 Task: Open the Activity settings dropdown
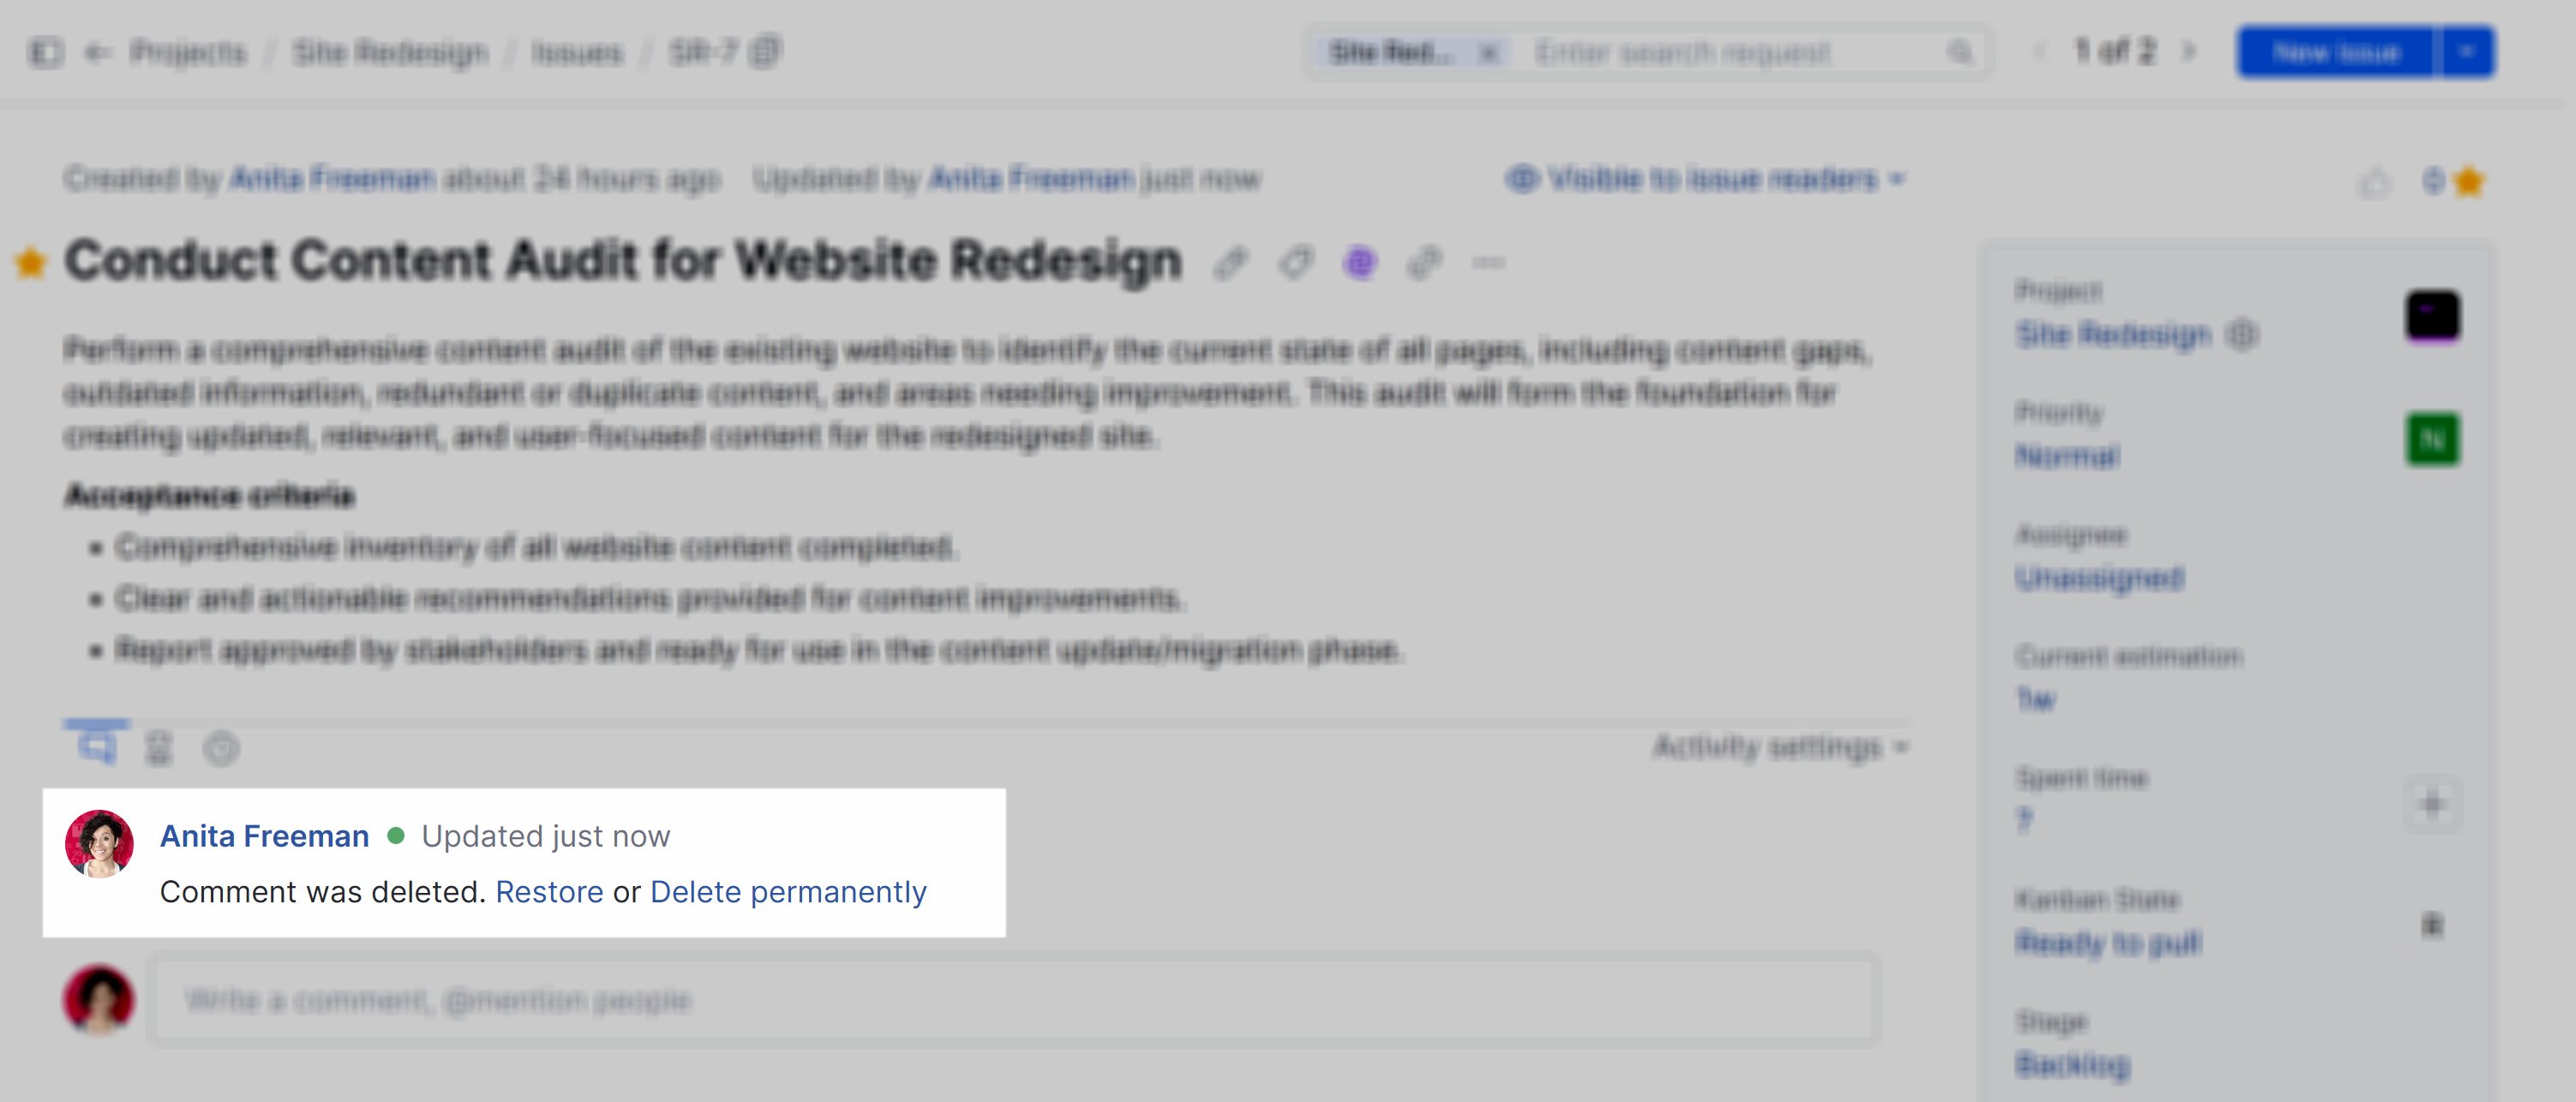pos(1779,748)
